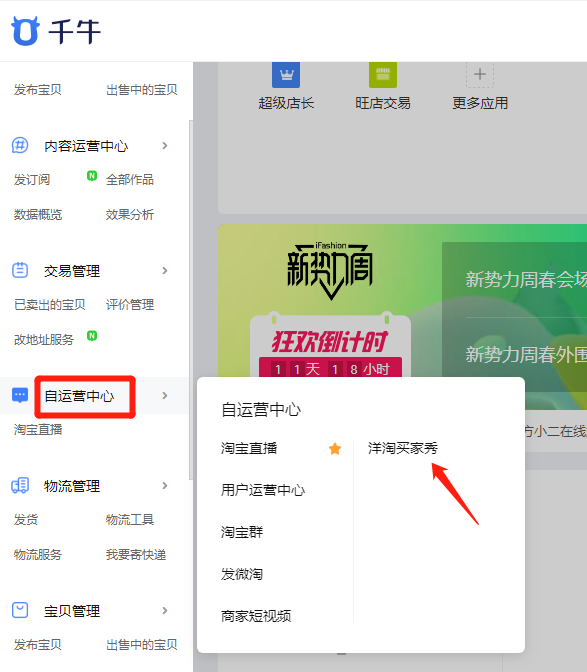Select 用户运营中心 in the popup menu
Screen dimensions: 587x672
point(263,490)
